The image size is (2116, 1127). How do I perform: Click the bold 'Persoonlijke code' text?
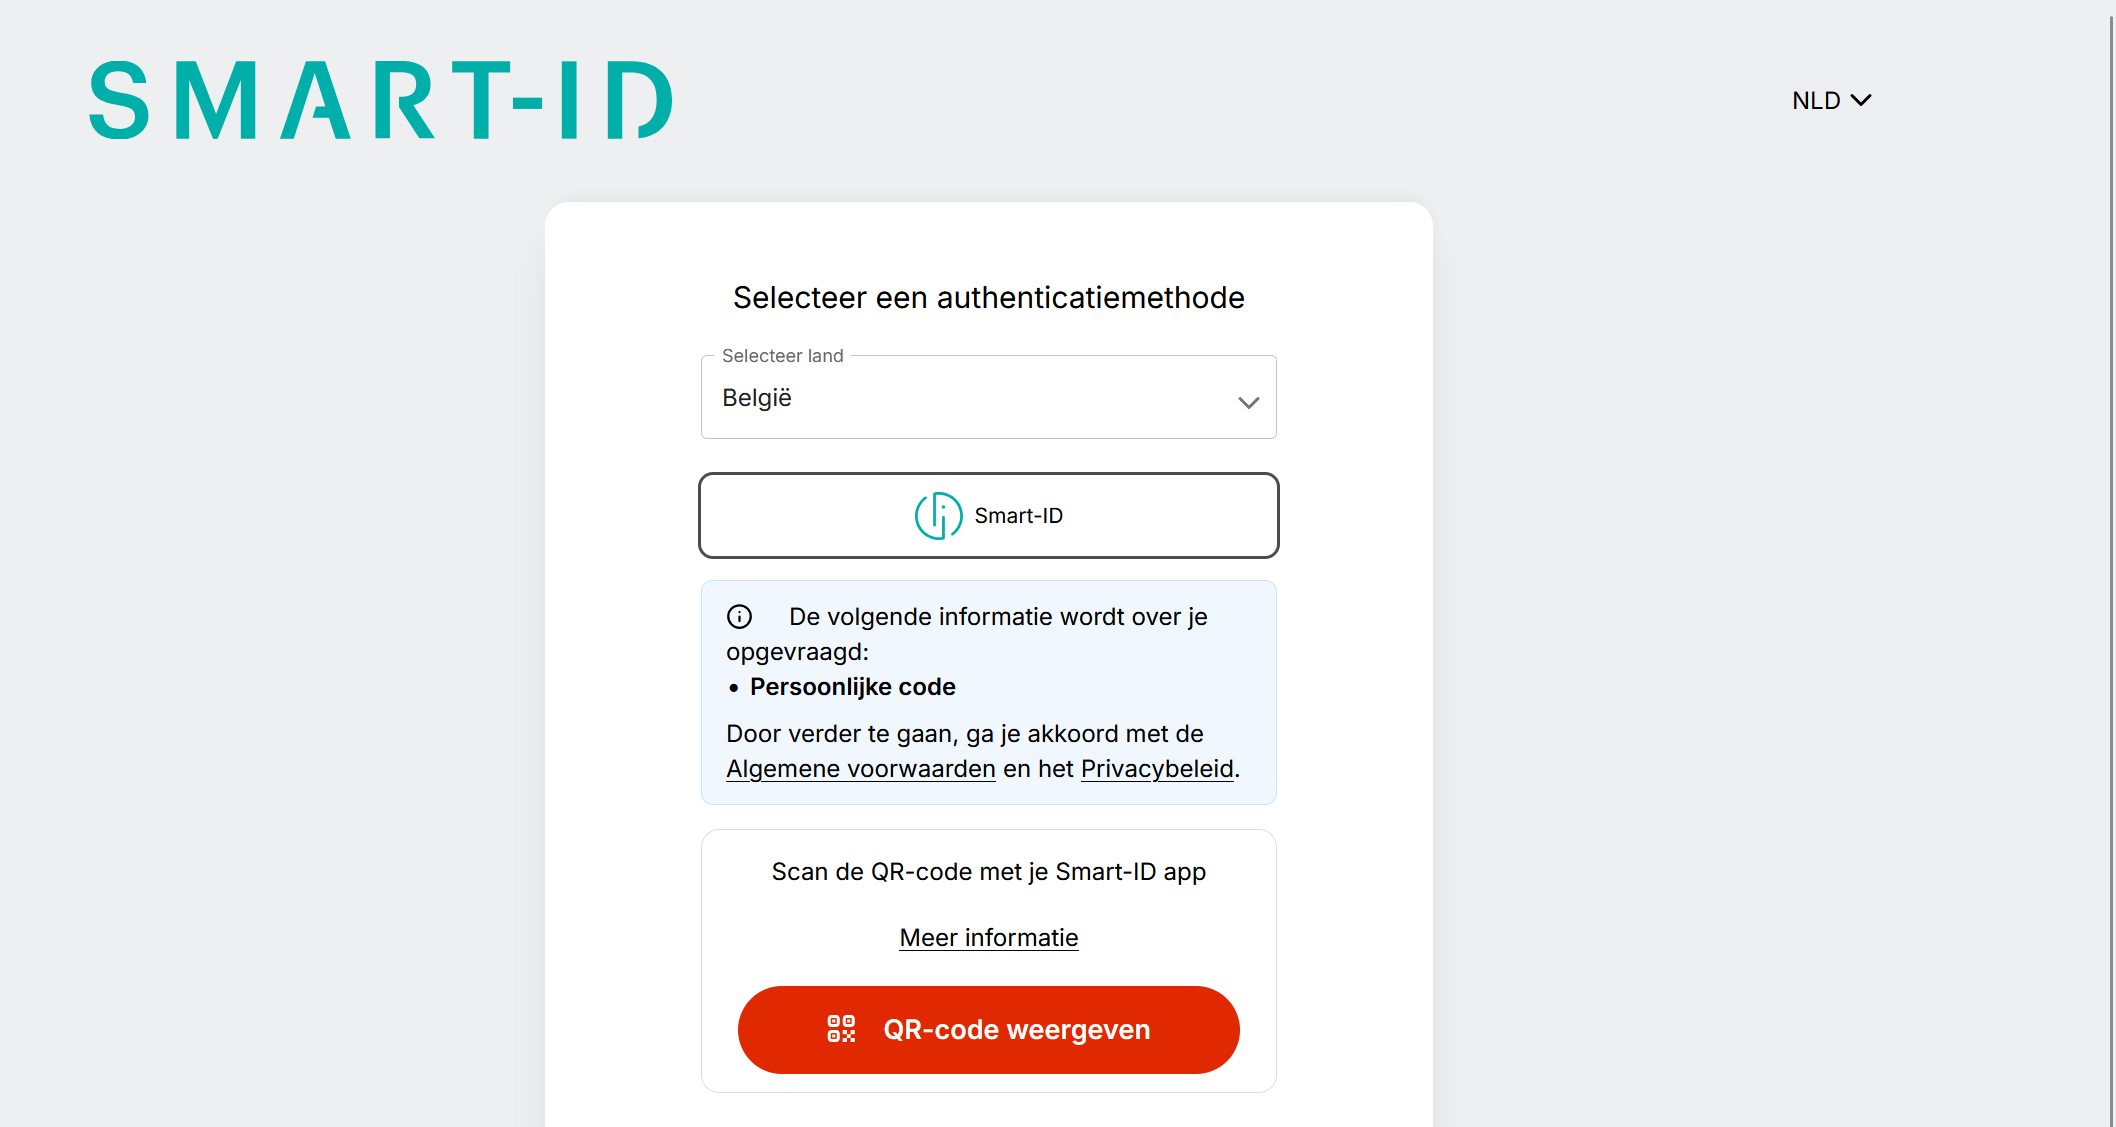pos(852,687)
